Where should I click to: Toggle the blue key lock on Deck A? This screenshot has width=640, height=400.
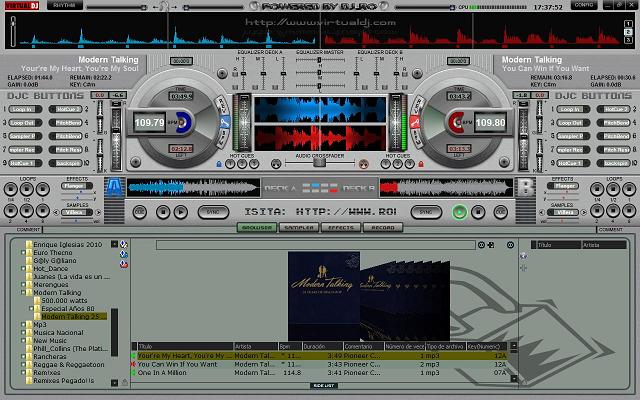tap(219, 164)
